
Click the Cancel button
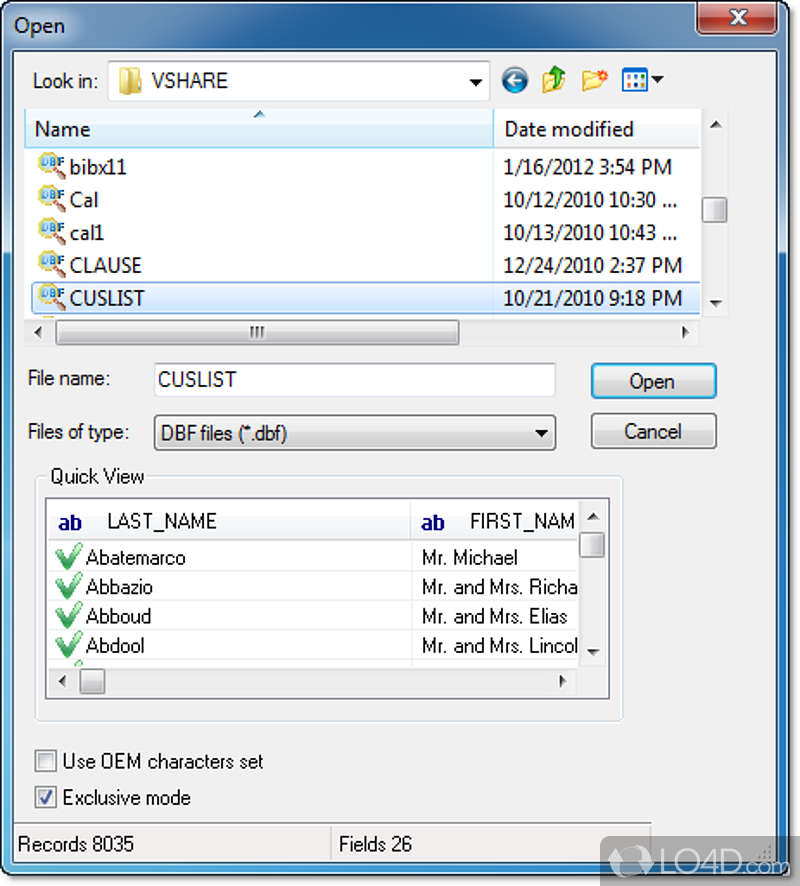[654, 431]
